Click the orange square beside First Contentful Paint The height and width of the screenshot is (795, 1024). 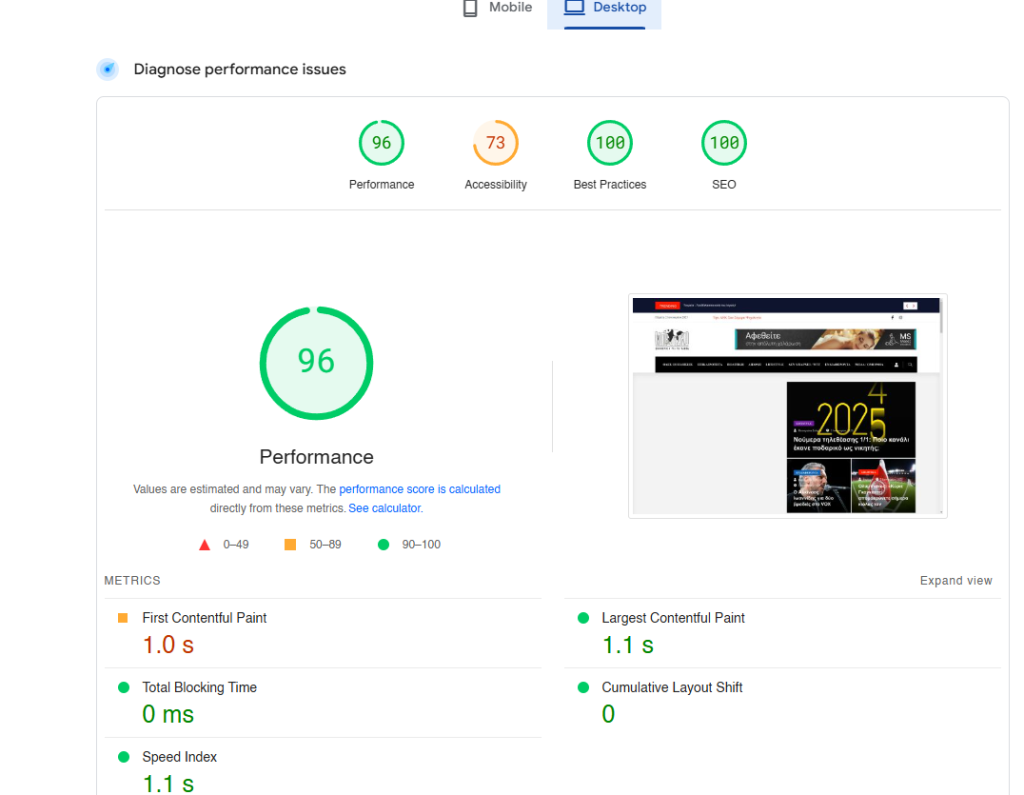click(123, 618)
